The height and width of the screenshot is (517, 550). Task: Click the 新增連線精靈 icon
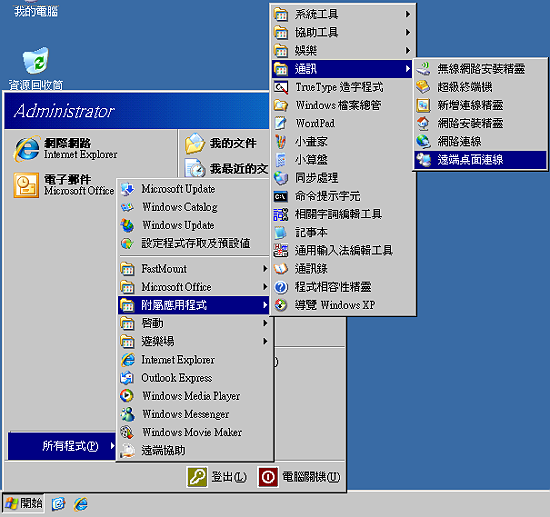(423, 105)
